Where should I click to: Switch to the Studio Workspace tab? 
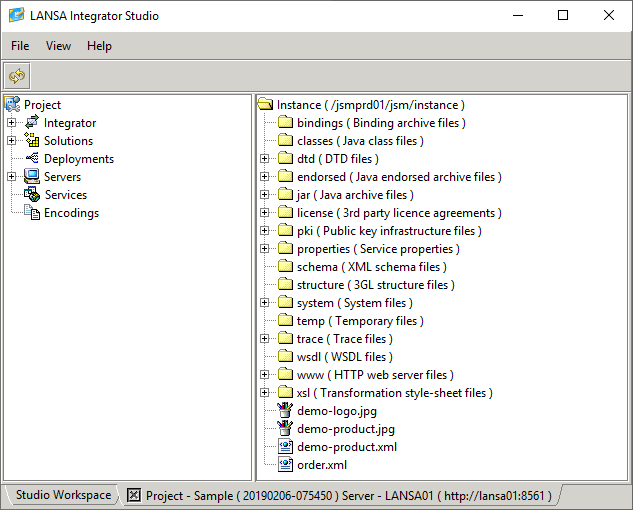point(63,496)
